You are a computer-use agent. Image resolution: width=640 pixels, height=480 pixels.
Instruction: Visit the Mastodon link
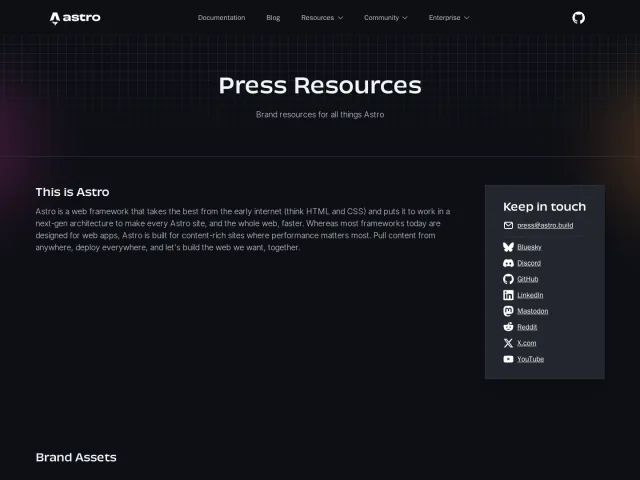point(533,311)
